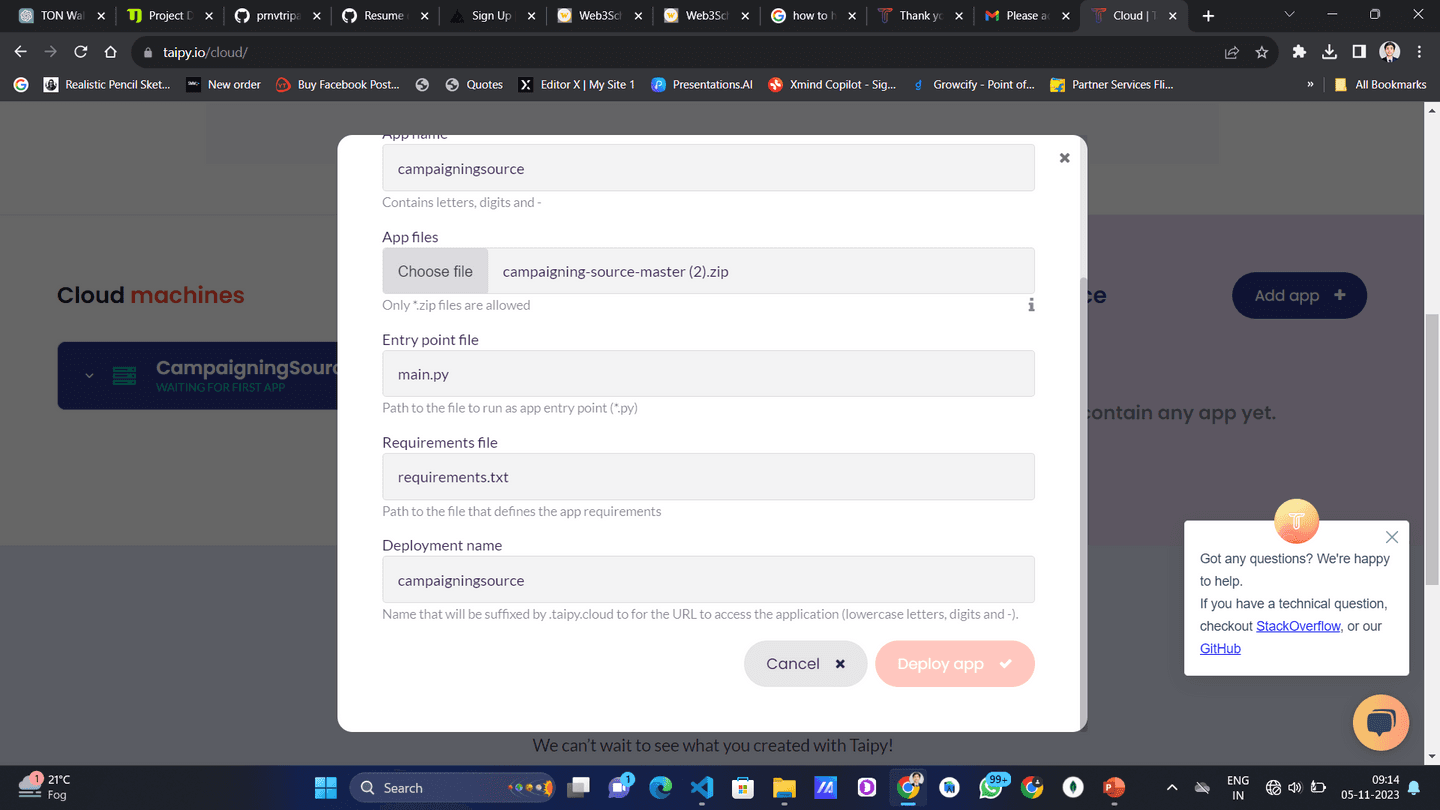
Task: Open Partner Services Fli... bookmark
Action: pos(1112,85)
